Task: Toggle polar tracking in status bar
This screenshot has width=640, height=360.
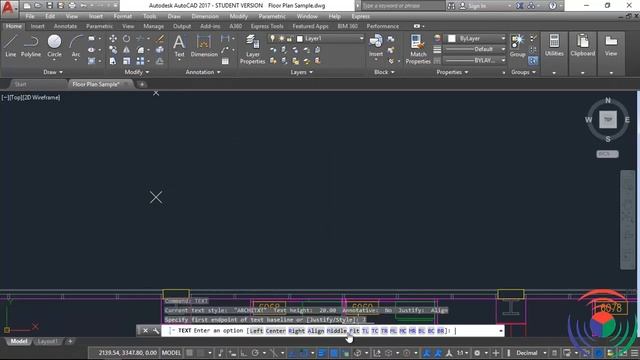Action: click(x=256, y=353)
